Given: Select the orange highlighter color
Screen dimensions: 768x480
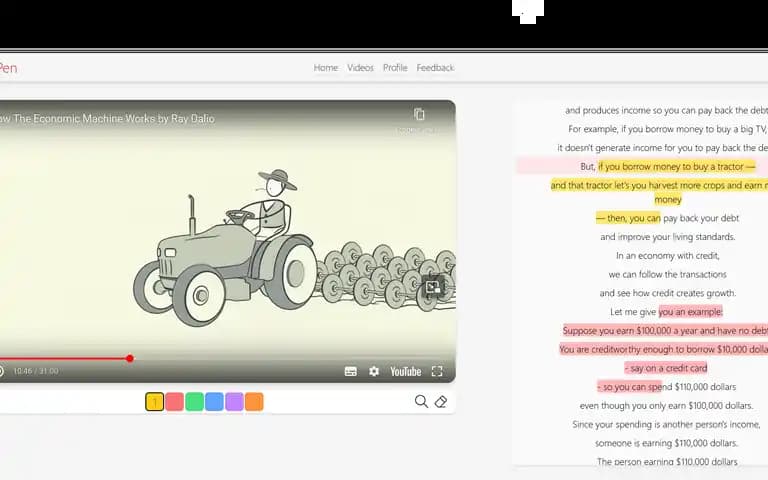Looking at the screenshot, I should pyautogui.click(x=254, y=402).
